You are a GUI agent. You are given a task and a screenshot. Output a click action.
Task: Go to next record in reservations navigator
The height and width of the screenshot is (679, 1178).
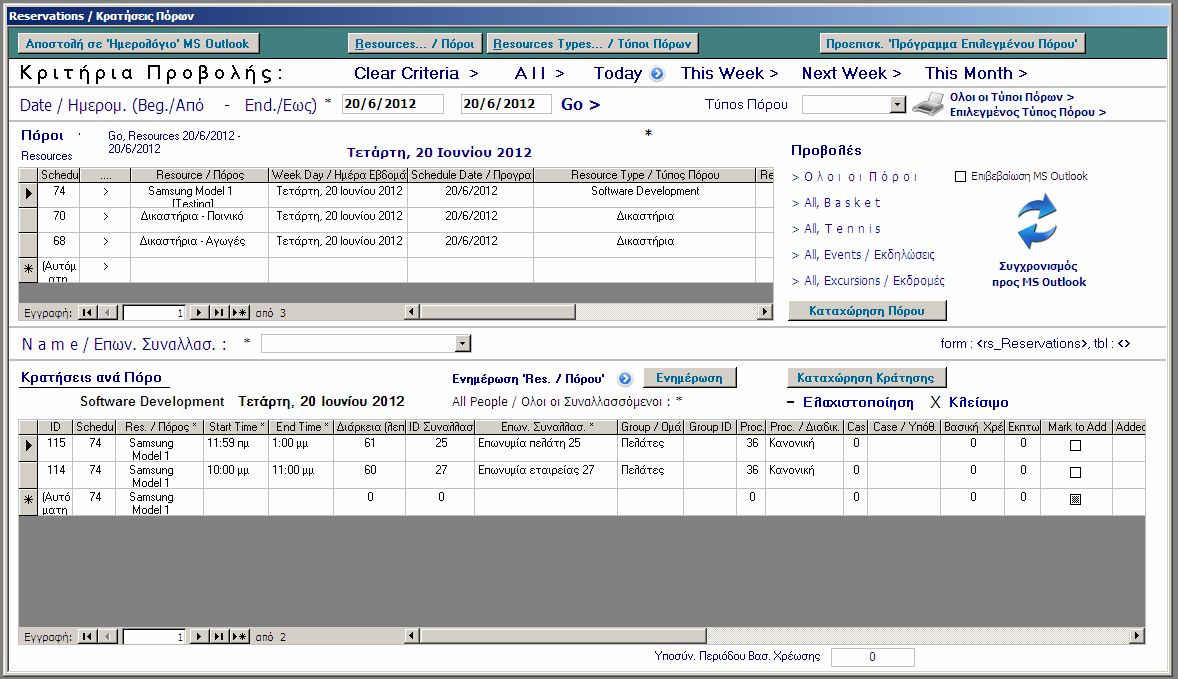coord(198,636)
